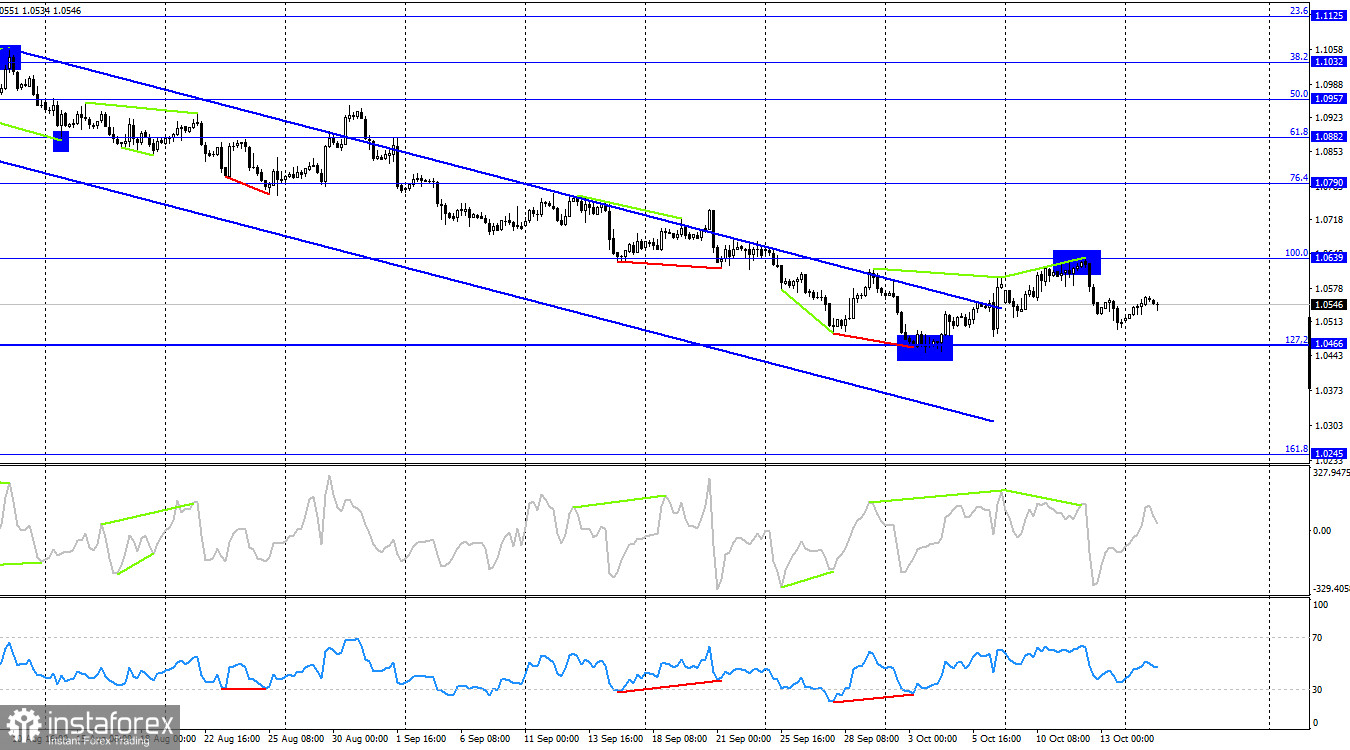The height and width of the screenshot is (750, 1350).
Task: Click the 25 Sep 16:00 date label
Action: [809, 740]
